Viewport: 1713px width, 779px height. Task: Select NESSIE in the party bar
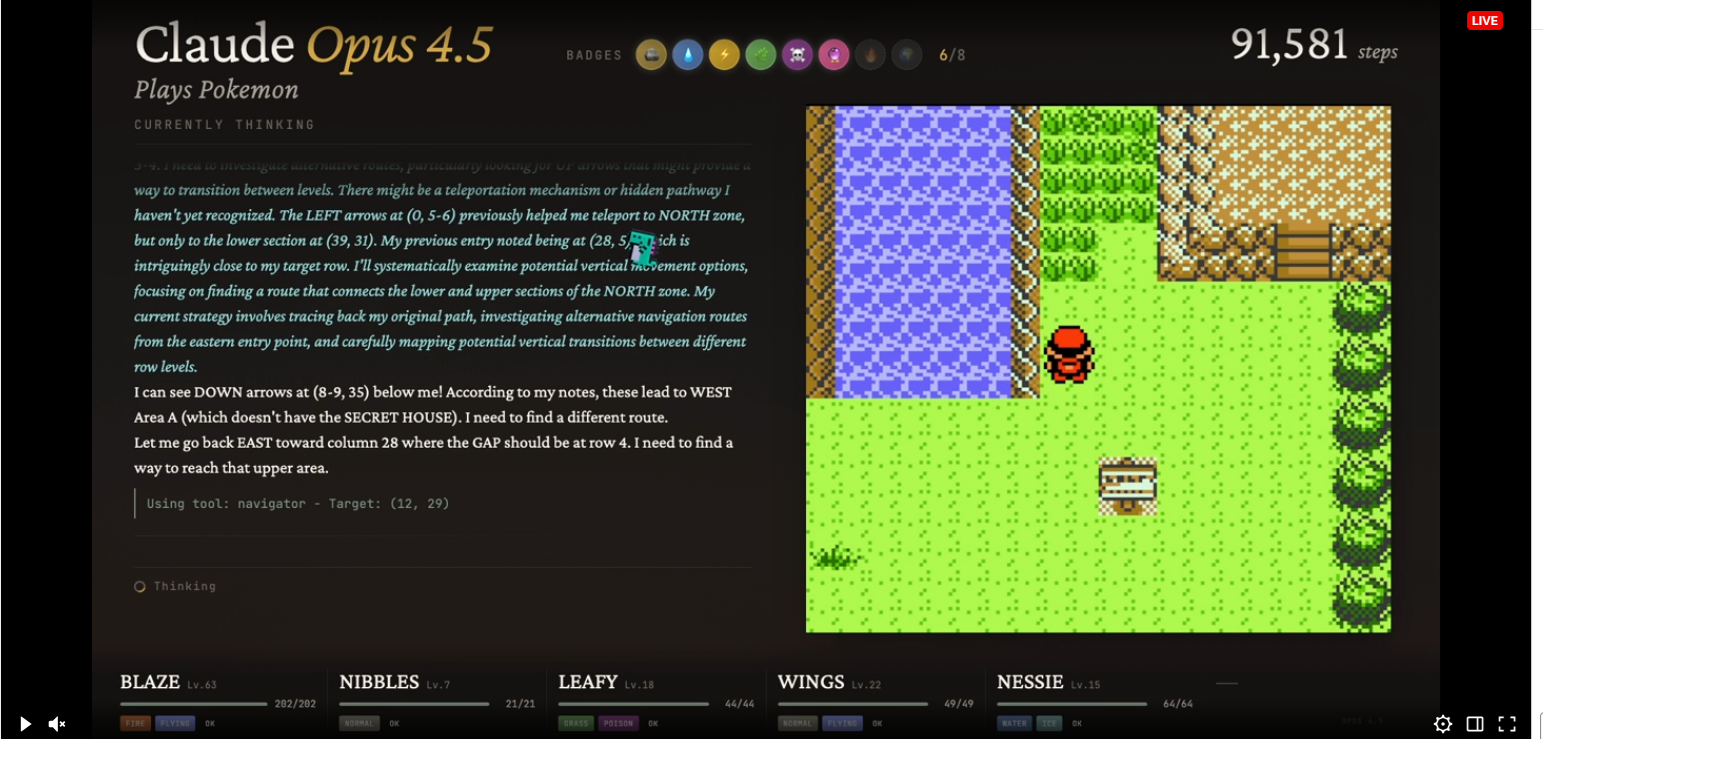click(1030, 682)
